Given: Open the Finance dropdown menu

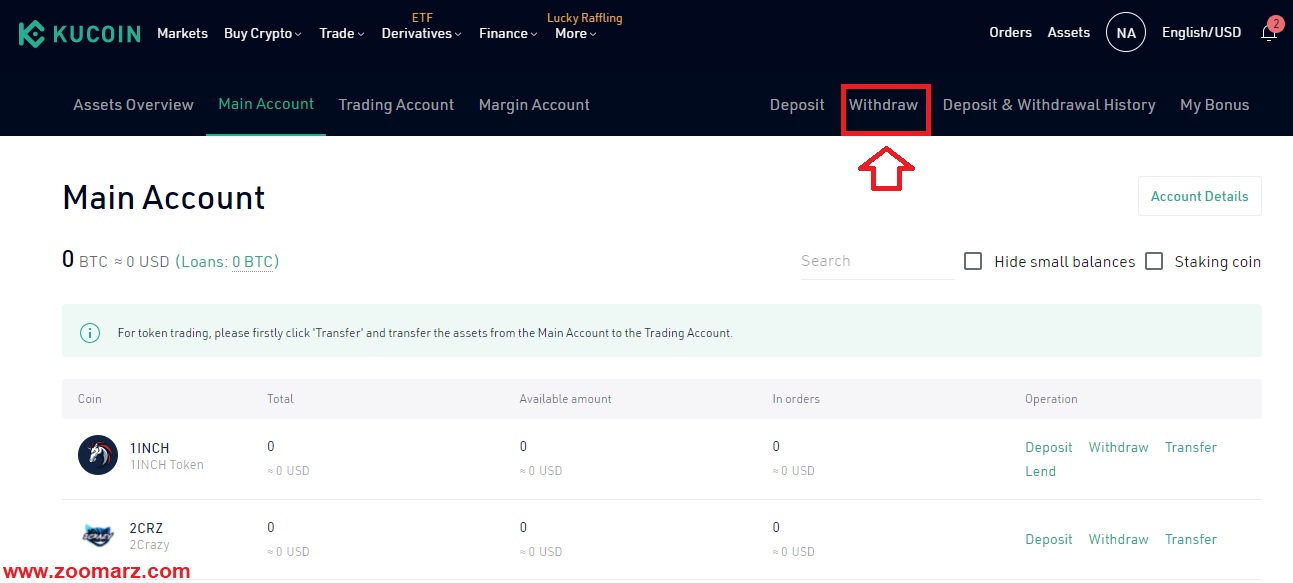Looking at the screenshot, I should tap(508, 33).
